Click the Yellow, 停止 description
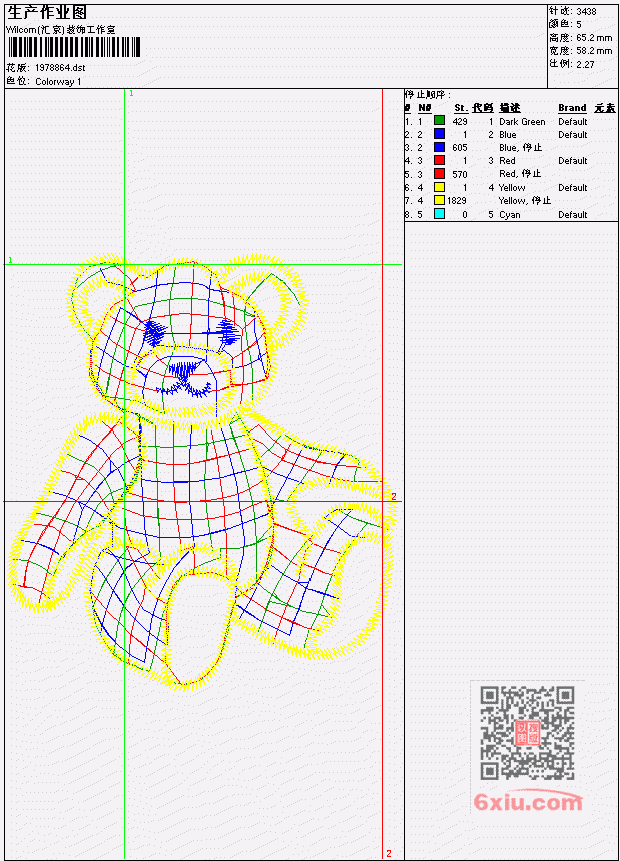The image size is (620, 861). [524, 200]
